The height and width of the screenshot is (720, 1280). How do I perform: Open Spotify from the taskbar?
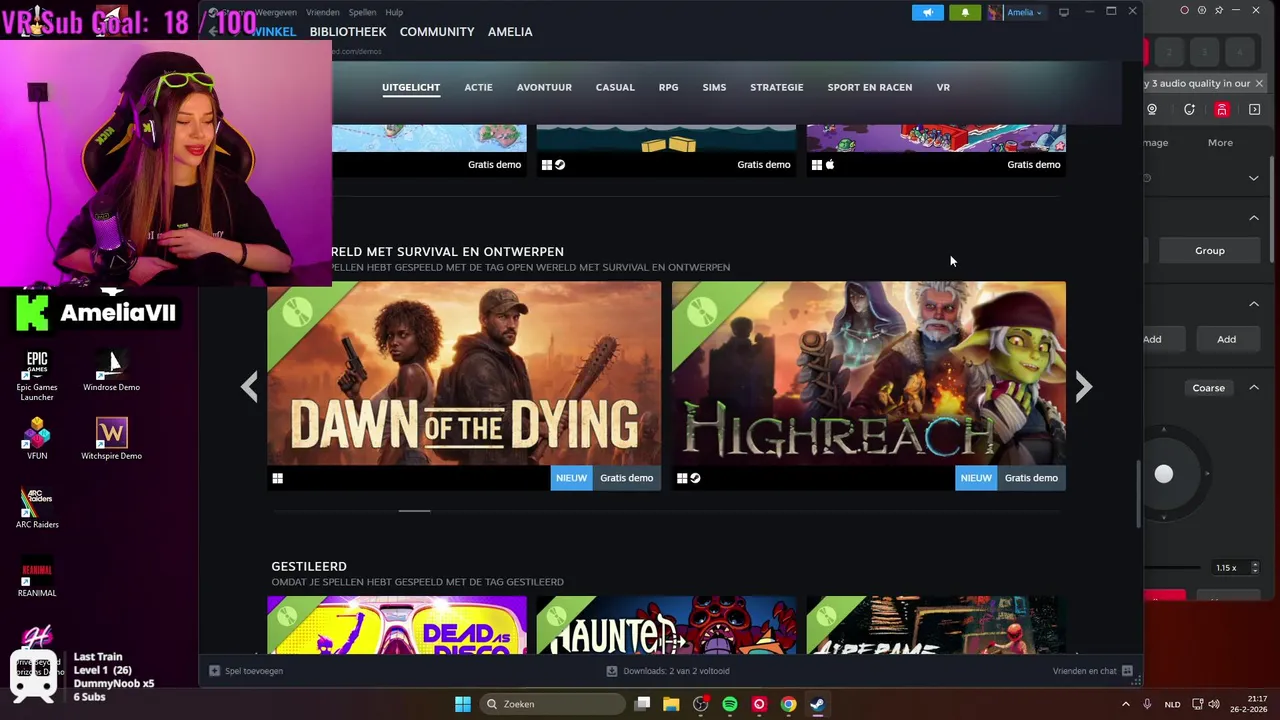pos(730,704)
